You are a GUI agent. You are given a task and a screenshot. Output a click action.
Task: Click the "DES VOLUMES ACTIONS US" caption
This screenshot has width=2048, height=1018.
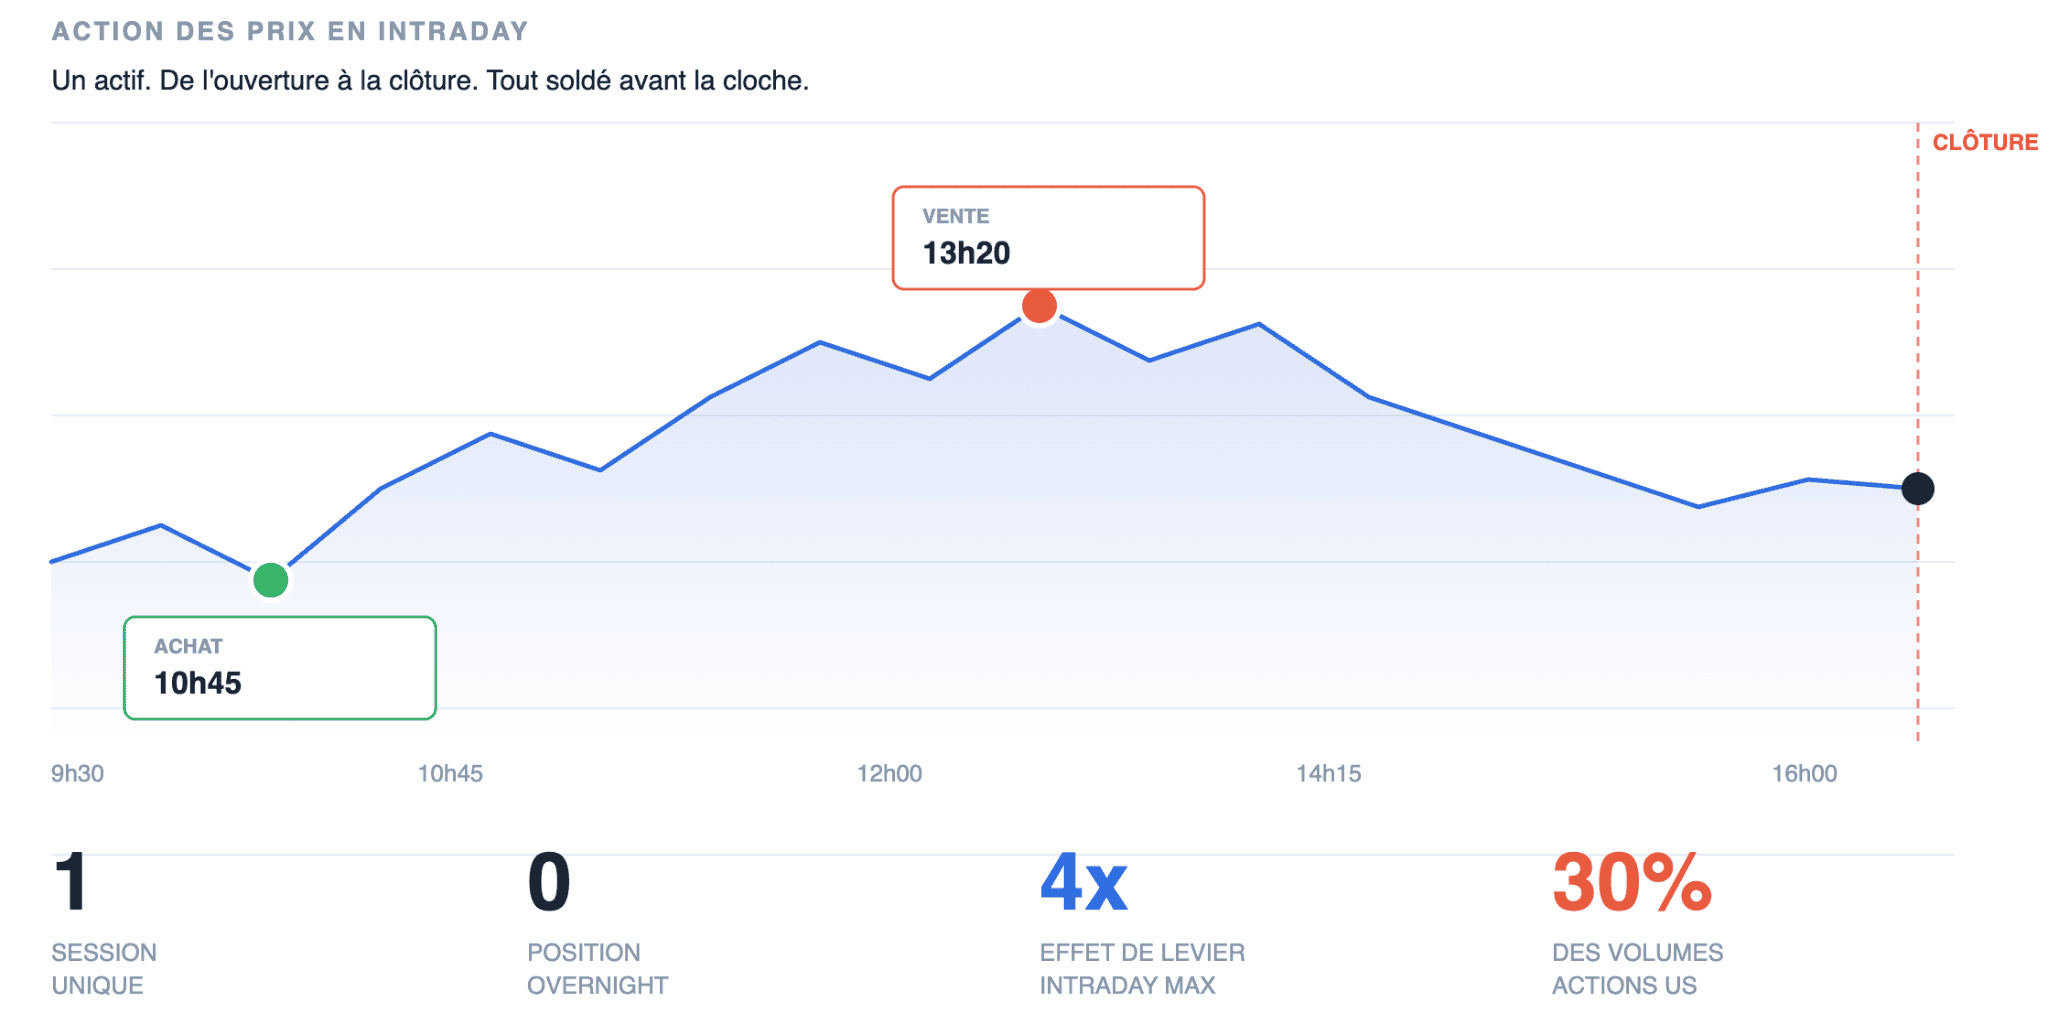(x=1637, y=968)
